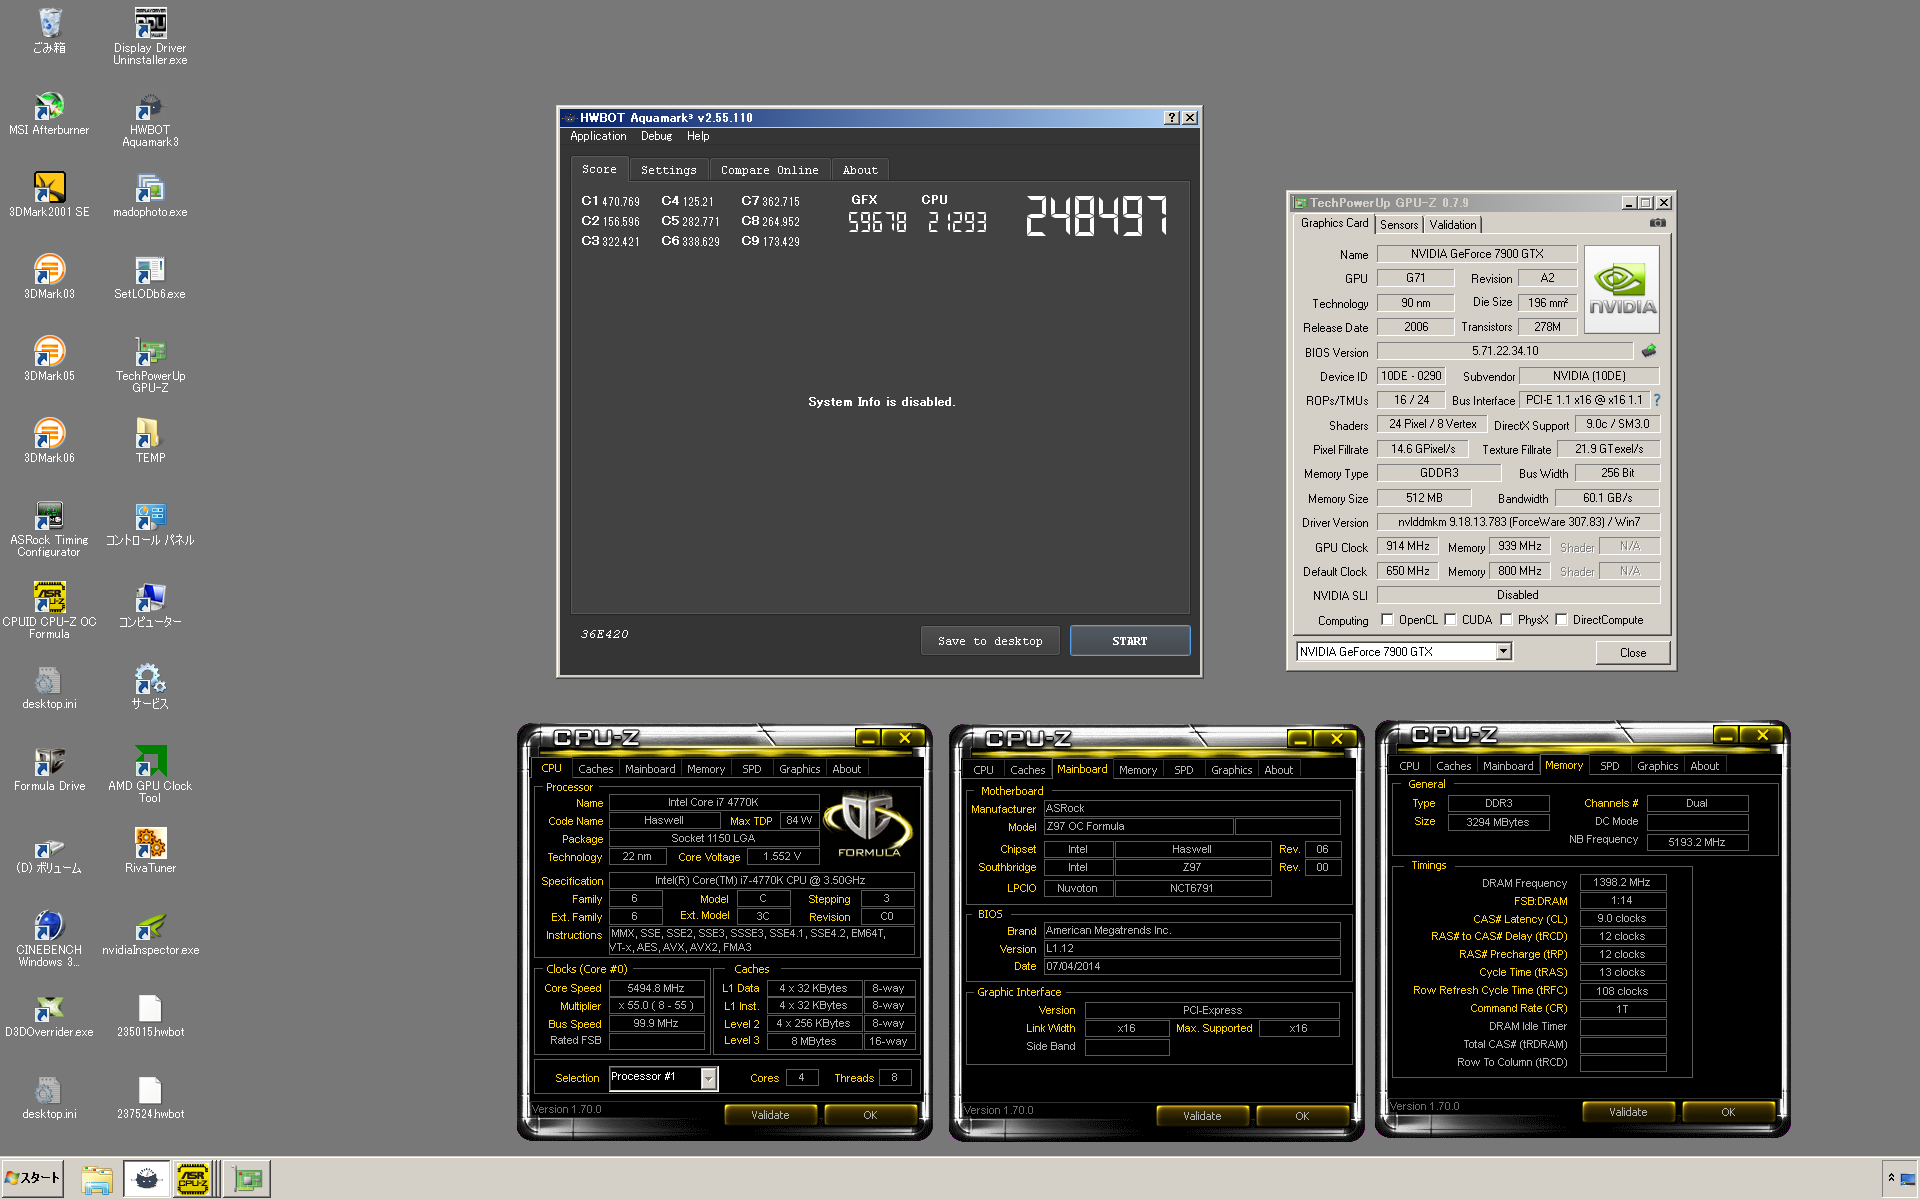Toggle DirectCompute checkbox in GPU-Z

[1561, 620]
